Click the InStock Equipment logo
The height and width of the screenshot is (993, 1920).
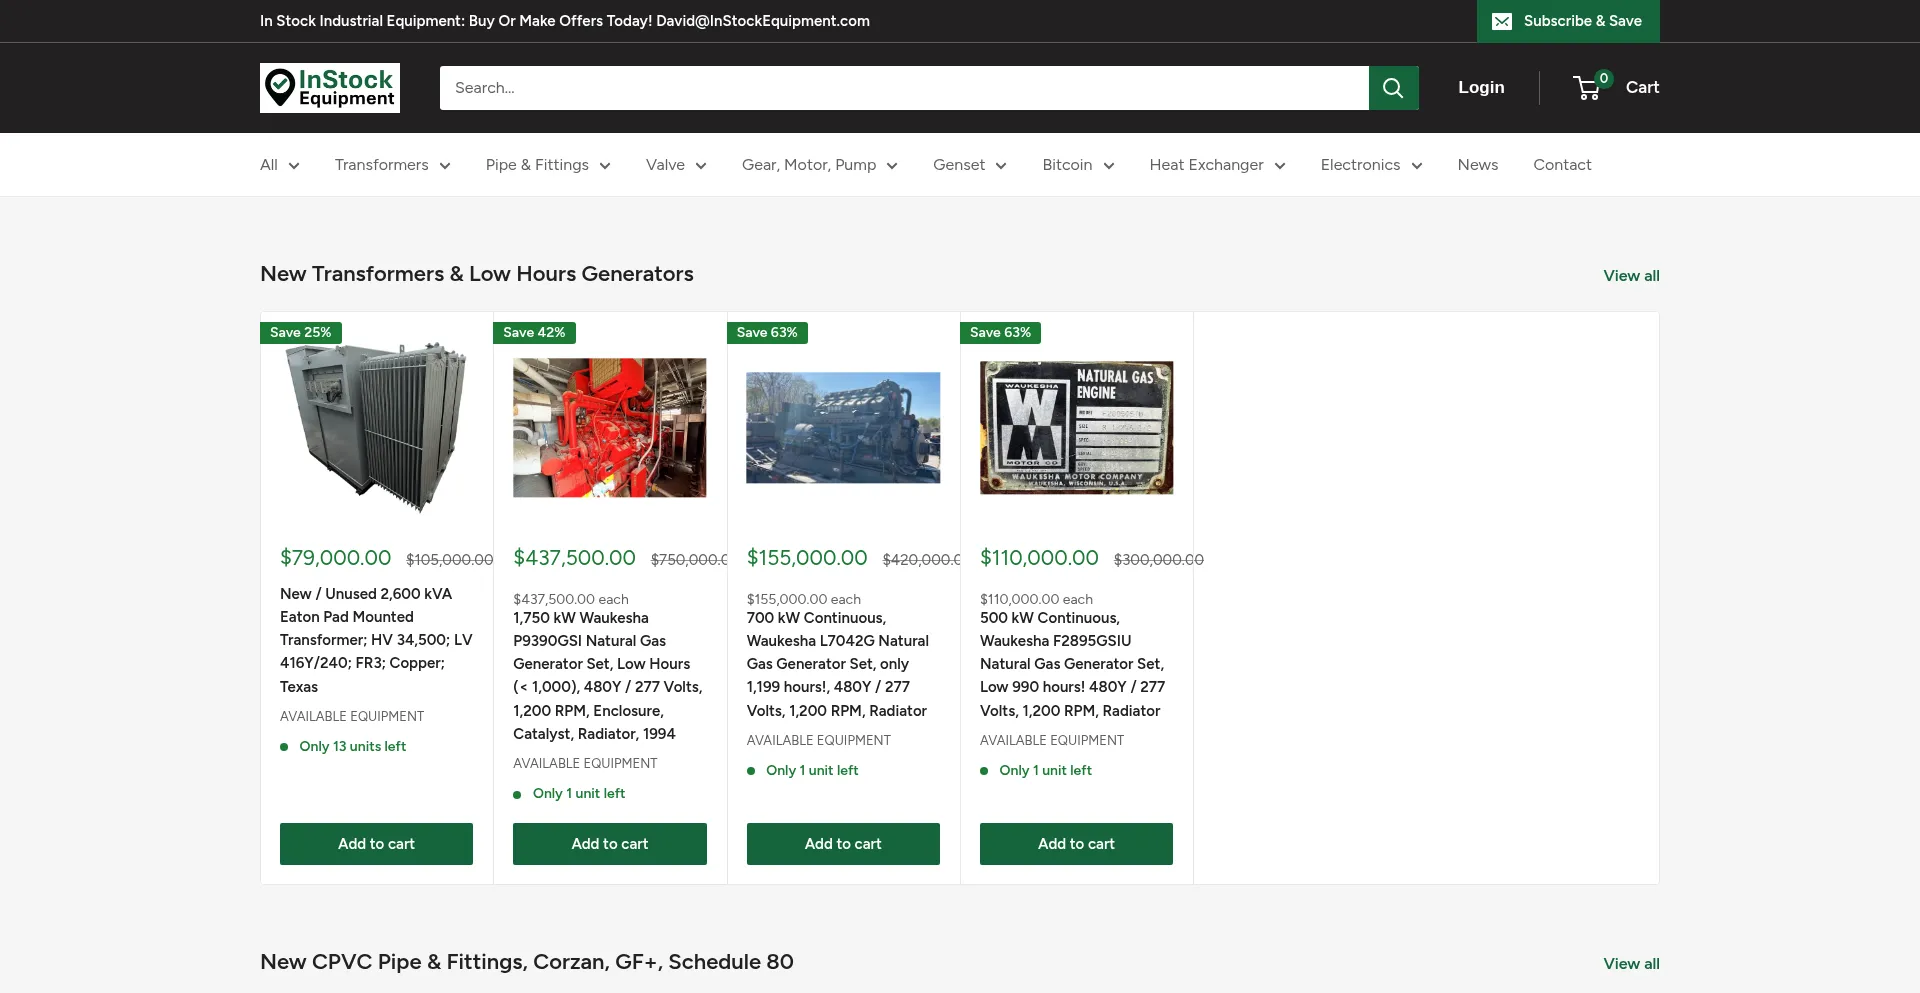click(330, 88)
